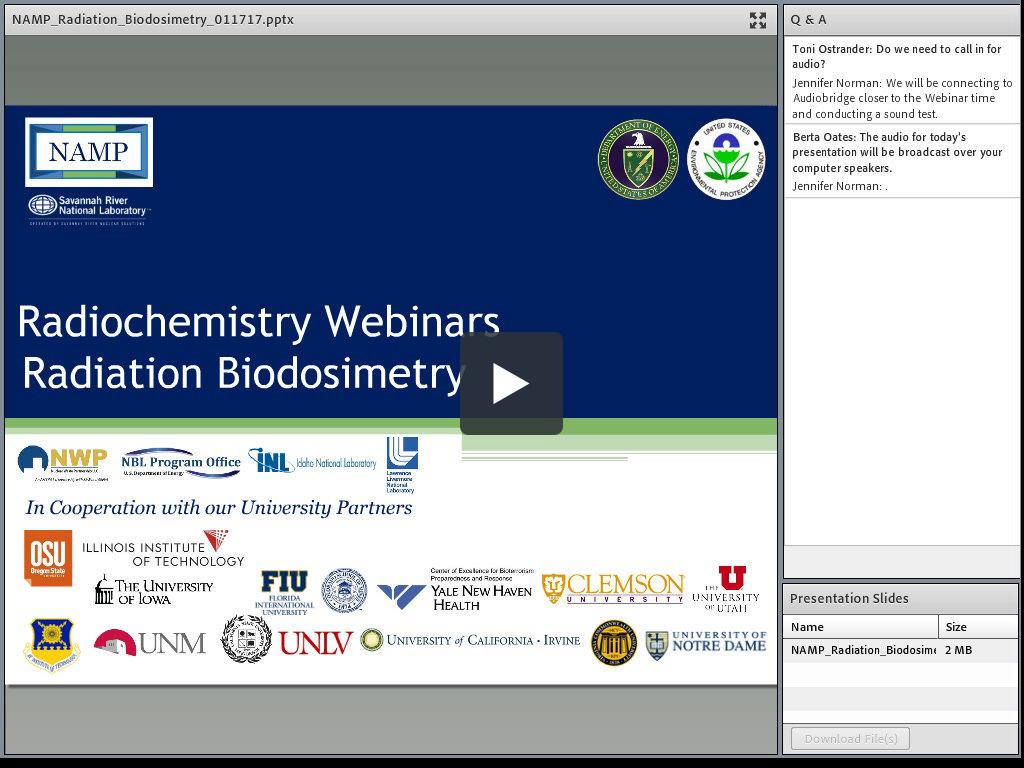
Task: Click the Department of Energy seal
Action: pos(638,159)
